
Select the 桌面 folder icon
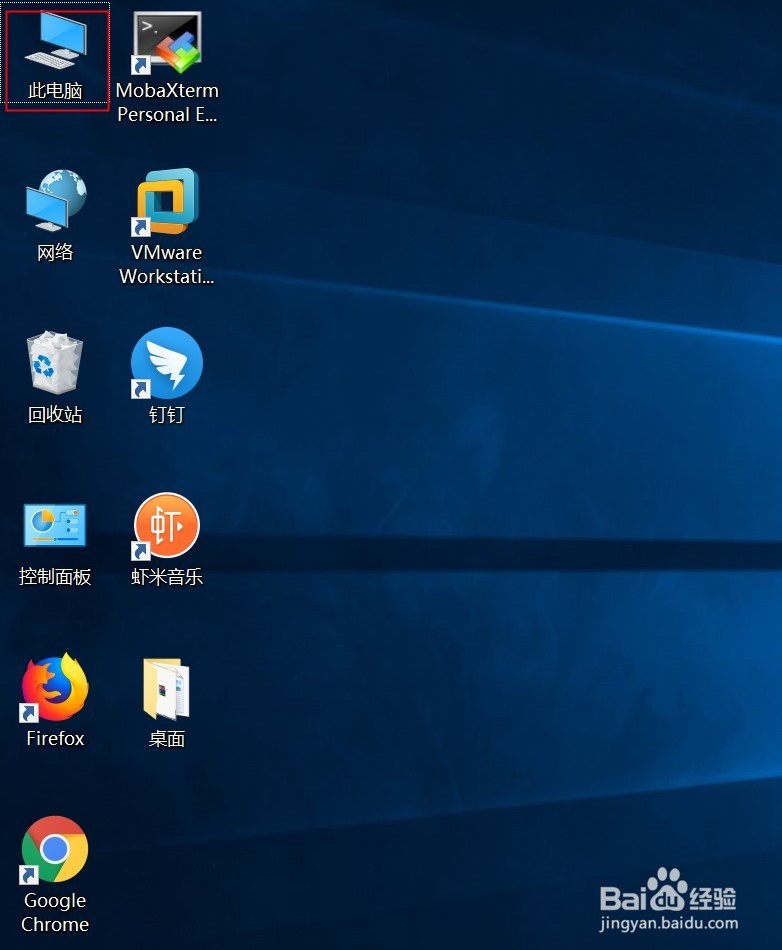(x=167, y=689)
